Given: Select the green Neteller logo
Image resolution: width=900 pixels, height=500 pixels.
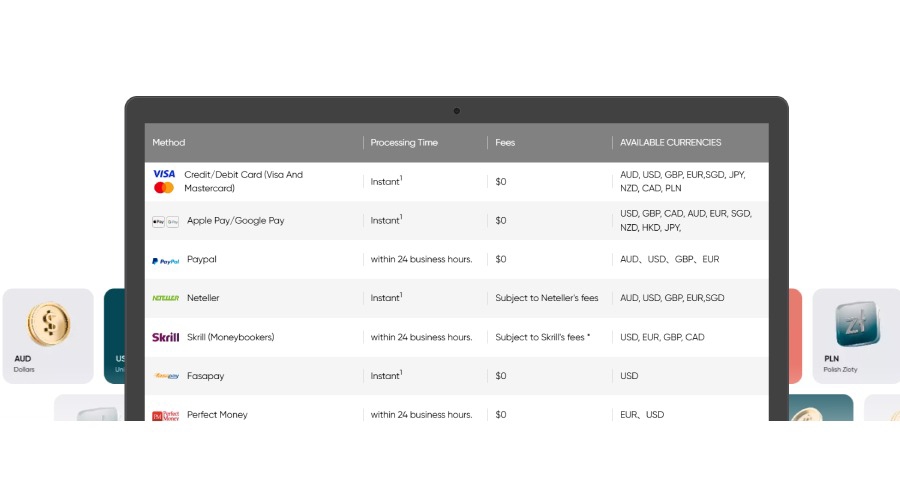Looking at the screenshot, I should (x=165, y=298).
